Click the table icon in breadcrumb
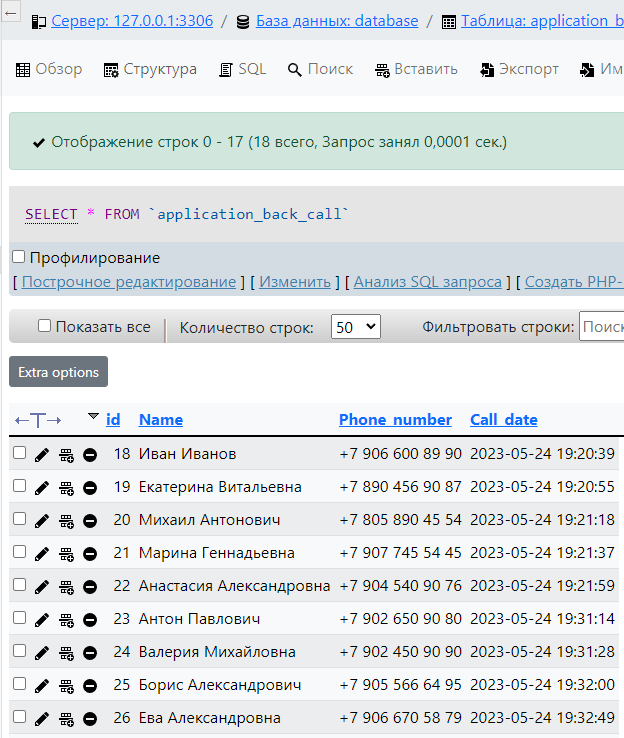Viewport: 624px width, 738px height. pos(448,22)
